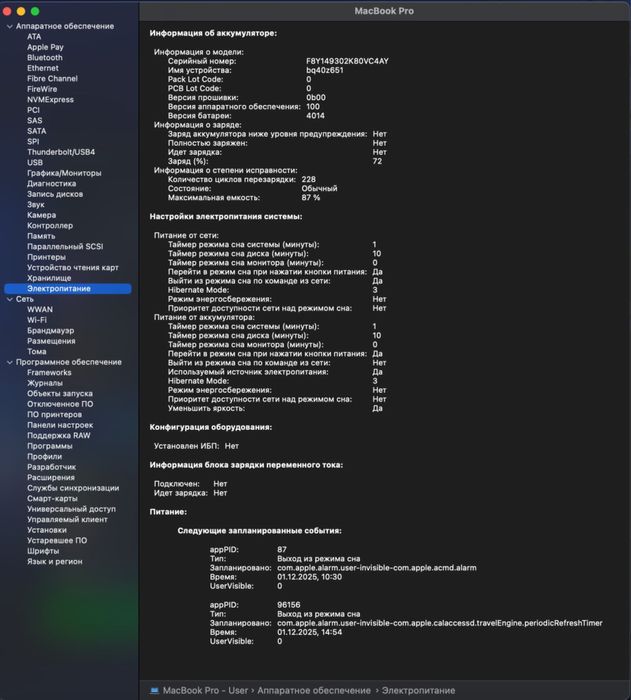
Task: Choose FireWire in hardware list
Action: click(x=42, y=89)
